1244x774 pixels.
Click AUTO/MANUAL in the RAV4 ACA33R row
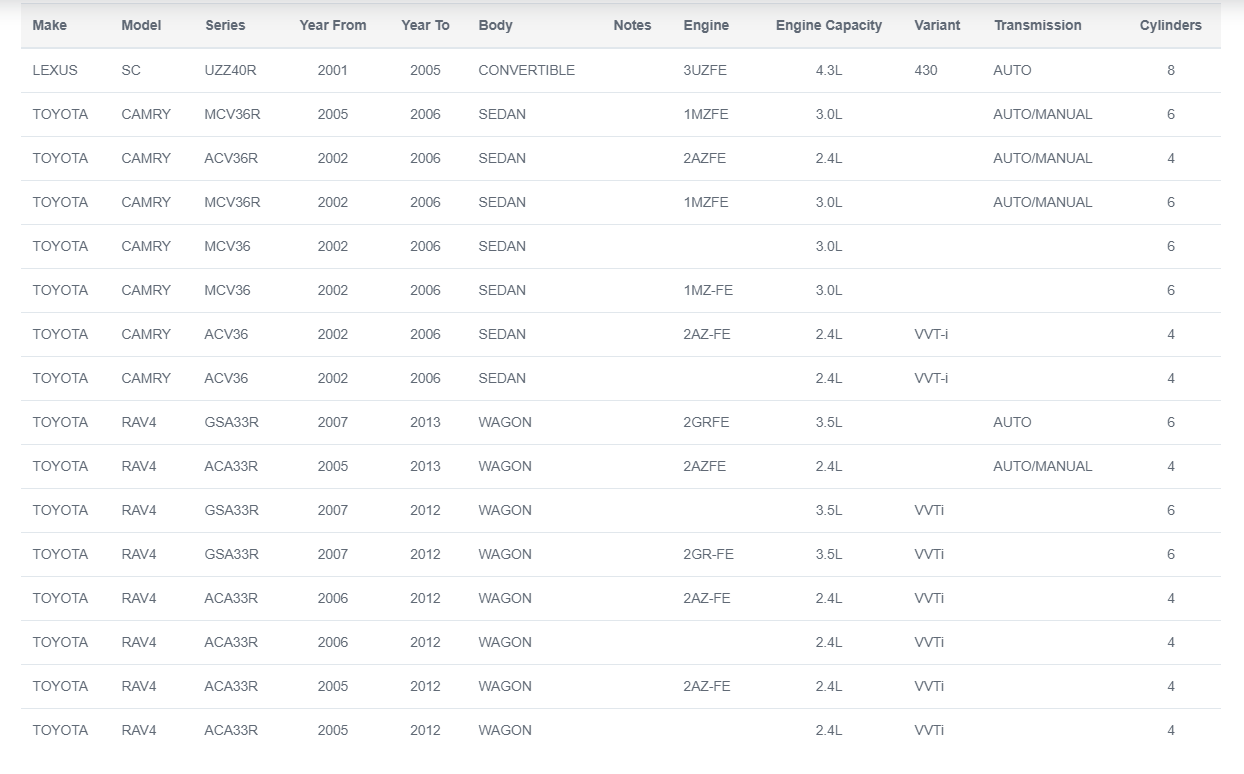click(1043, 466)
